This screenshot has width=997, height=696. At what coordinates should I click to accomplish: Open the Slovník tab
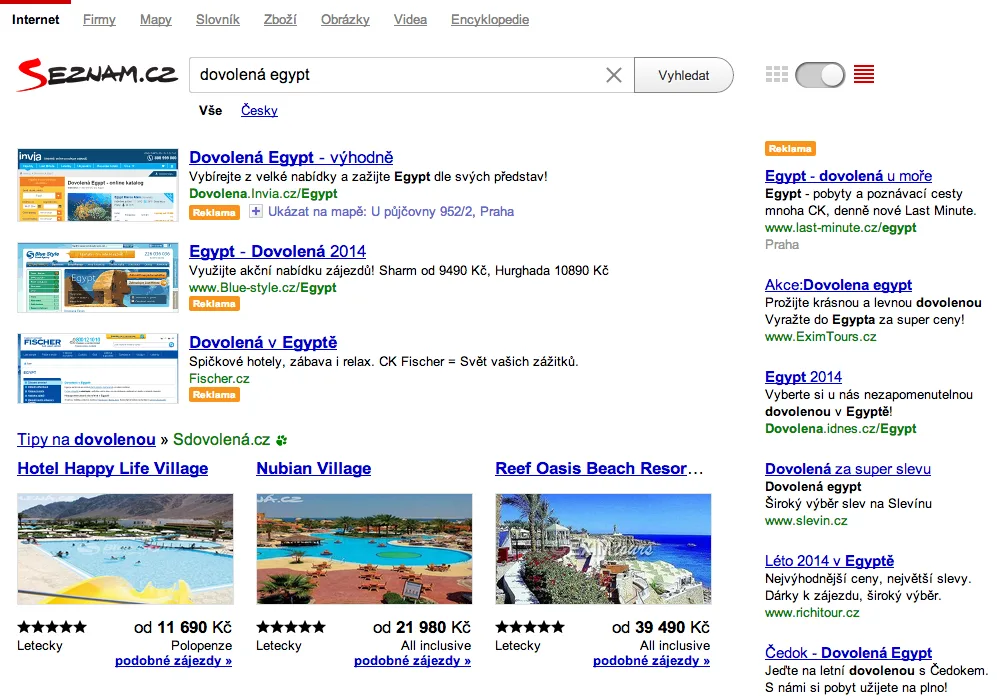(x=217, y=20)
